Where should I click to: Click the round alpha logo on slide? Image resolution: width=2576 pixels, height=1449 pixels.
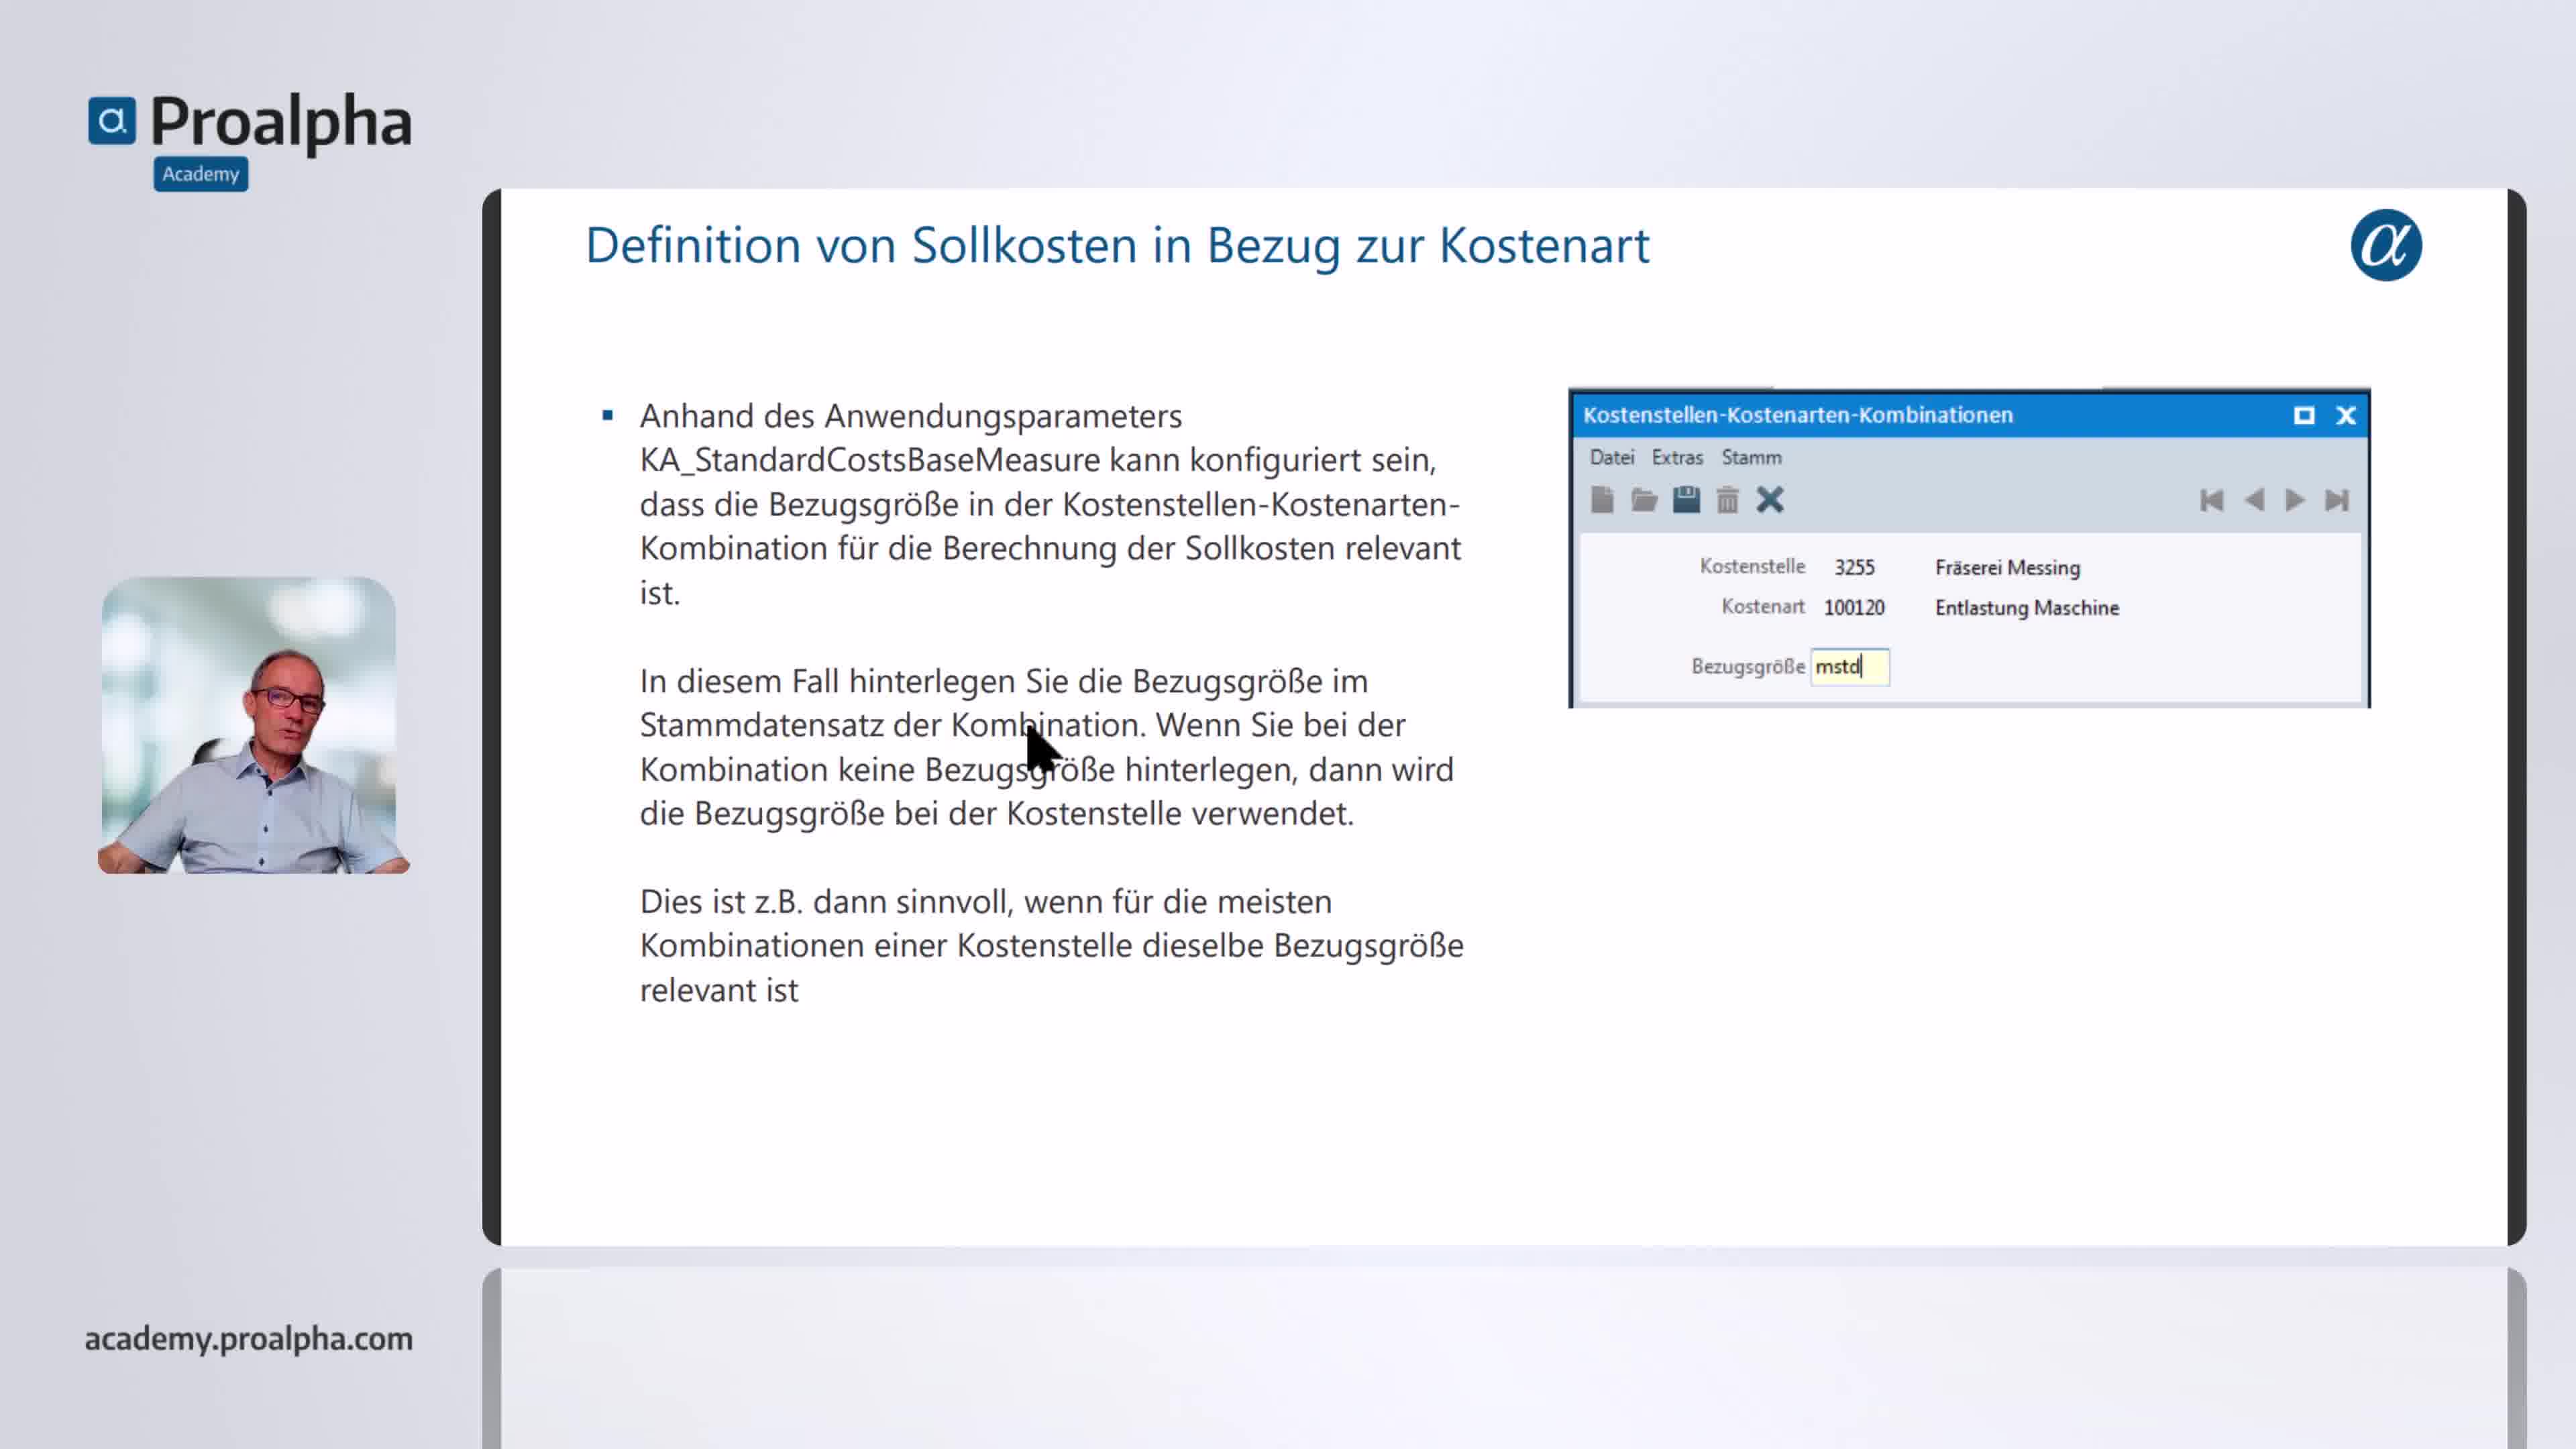pos(2386,245)
